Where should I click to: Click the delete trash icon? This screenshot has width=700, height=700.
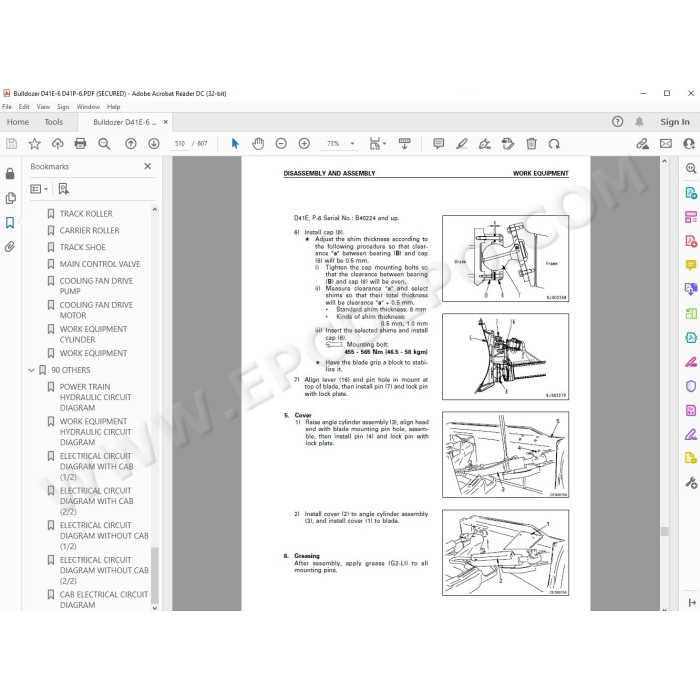coord(531,144)
